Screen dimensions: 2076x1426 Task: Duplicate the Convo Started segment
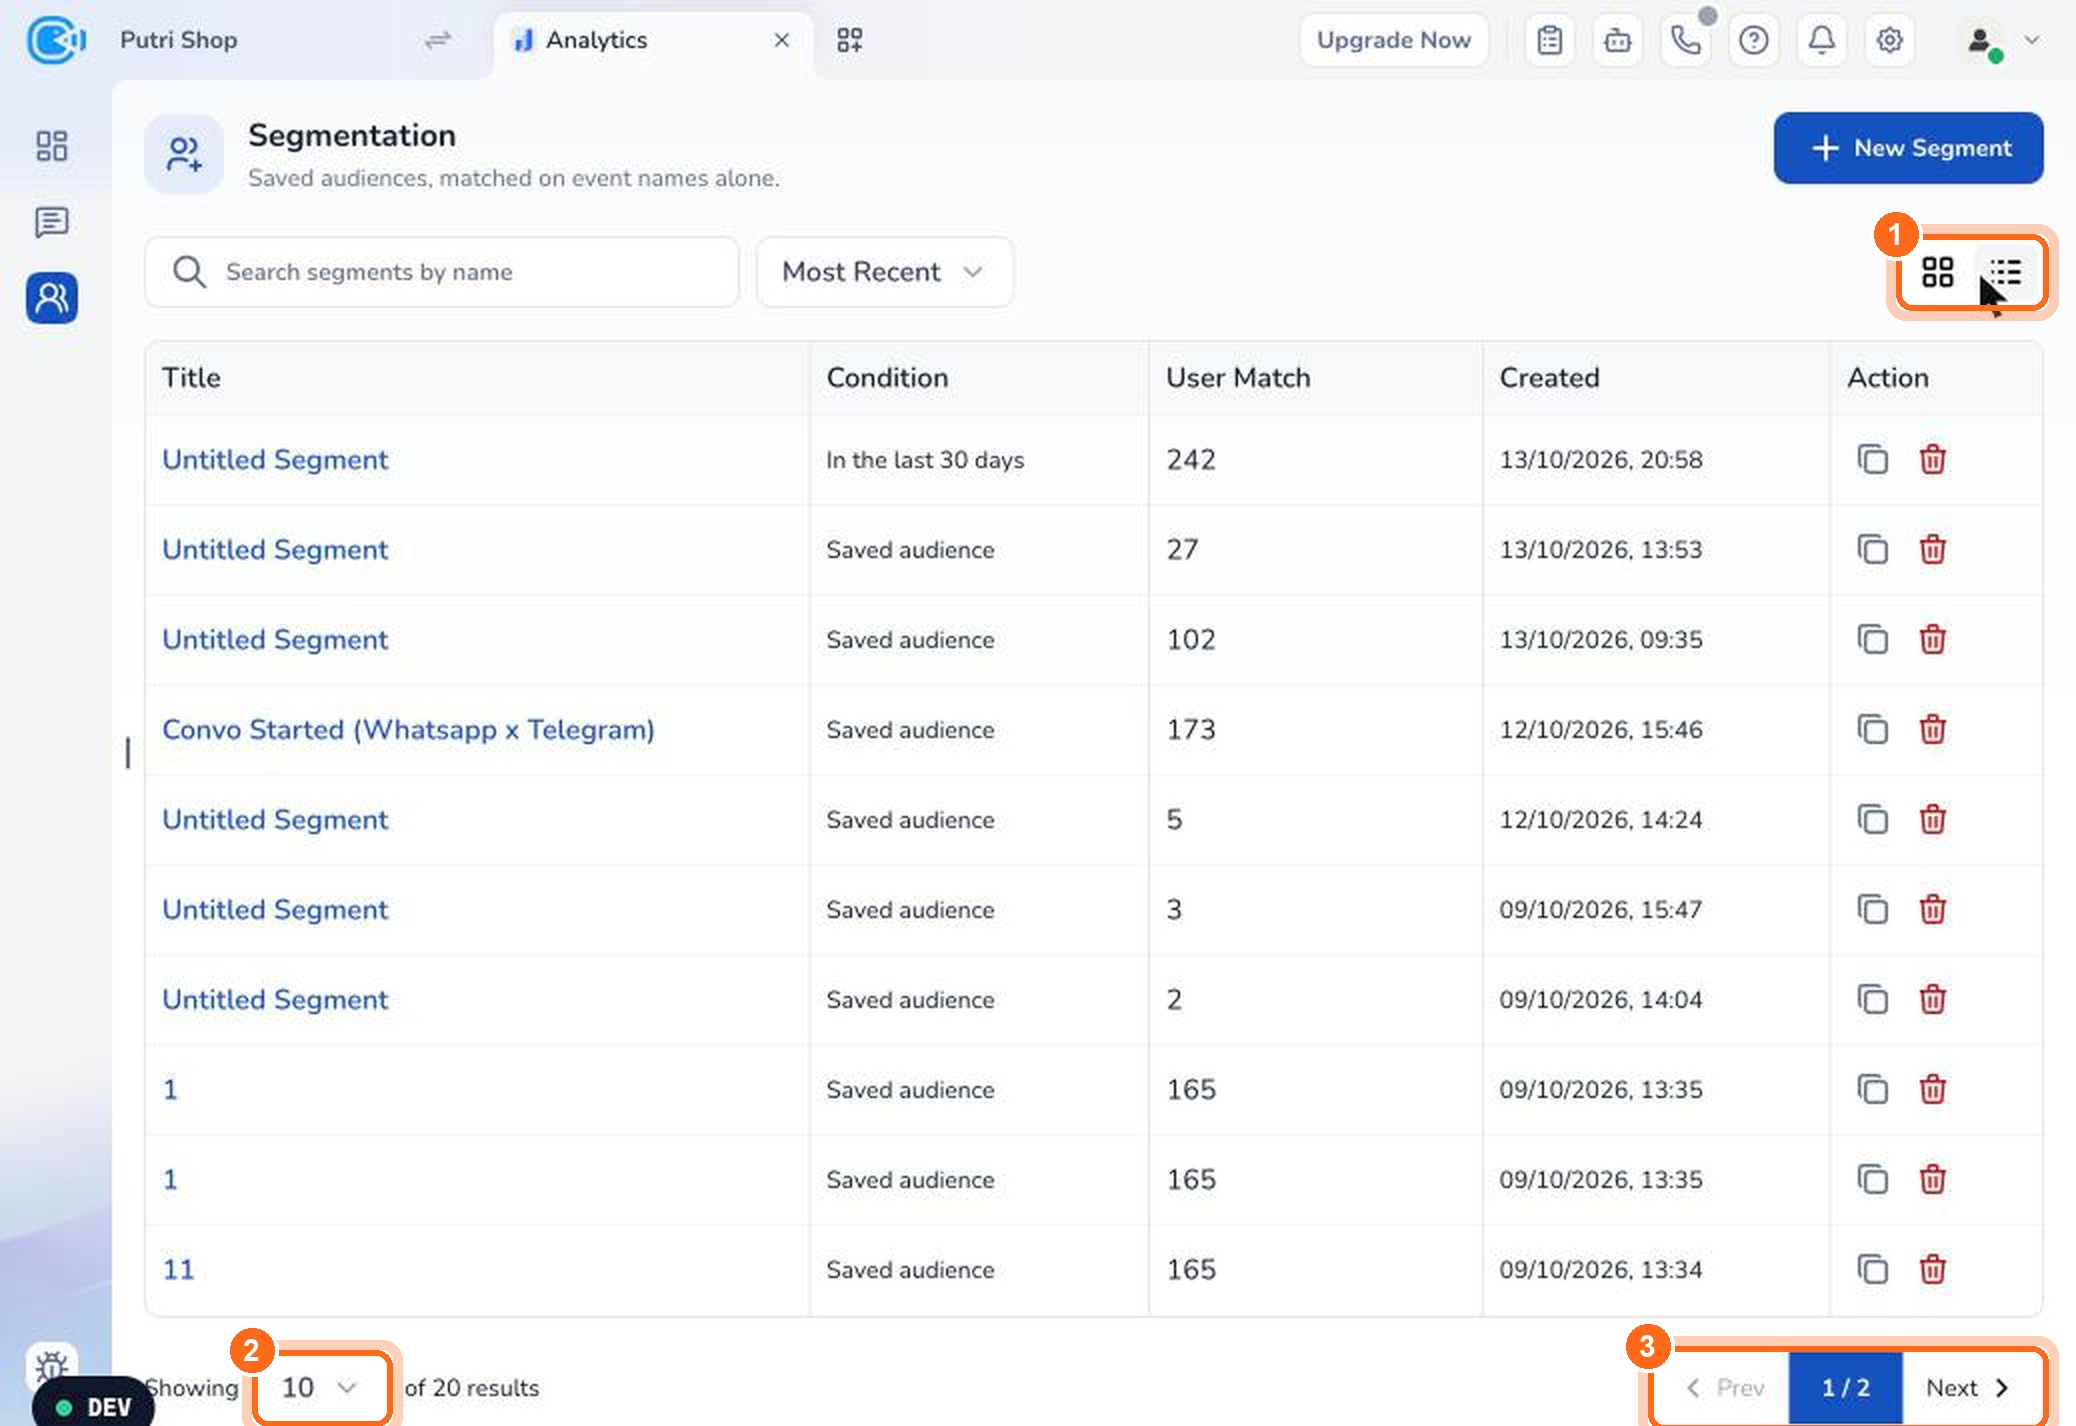1873,729
